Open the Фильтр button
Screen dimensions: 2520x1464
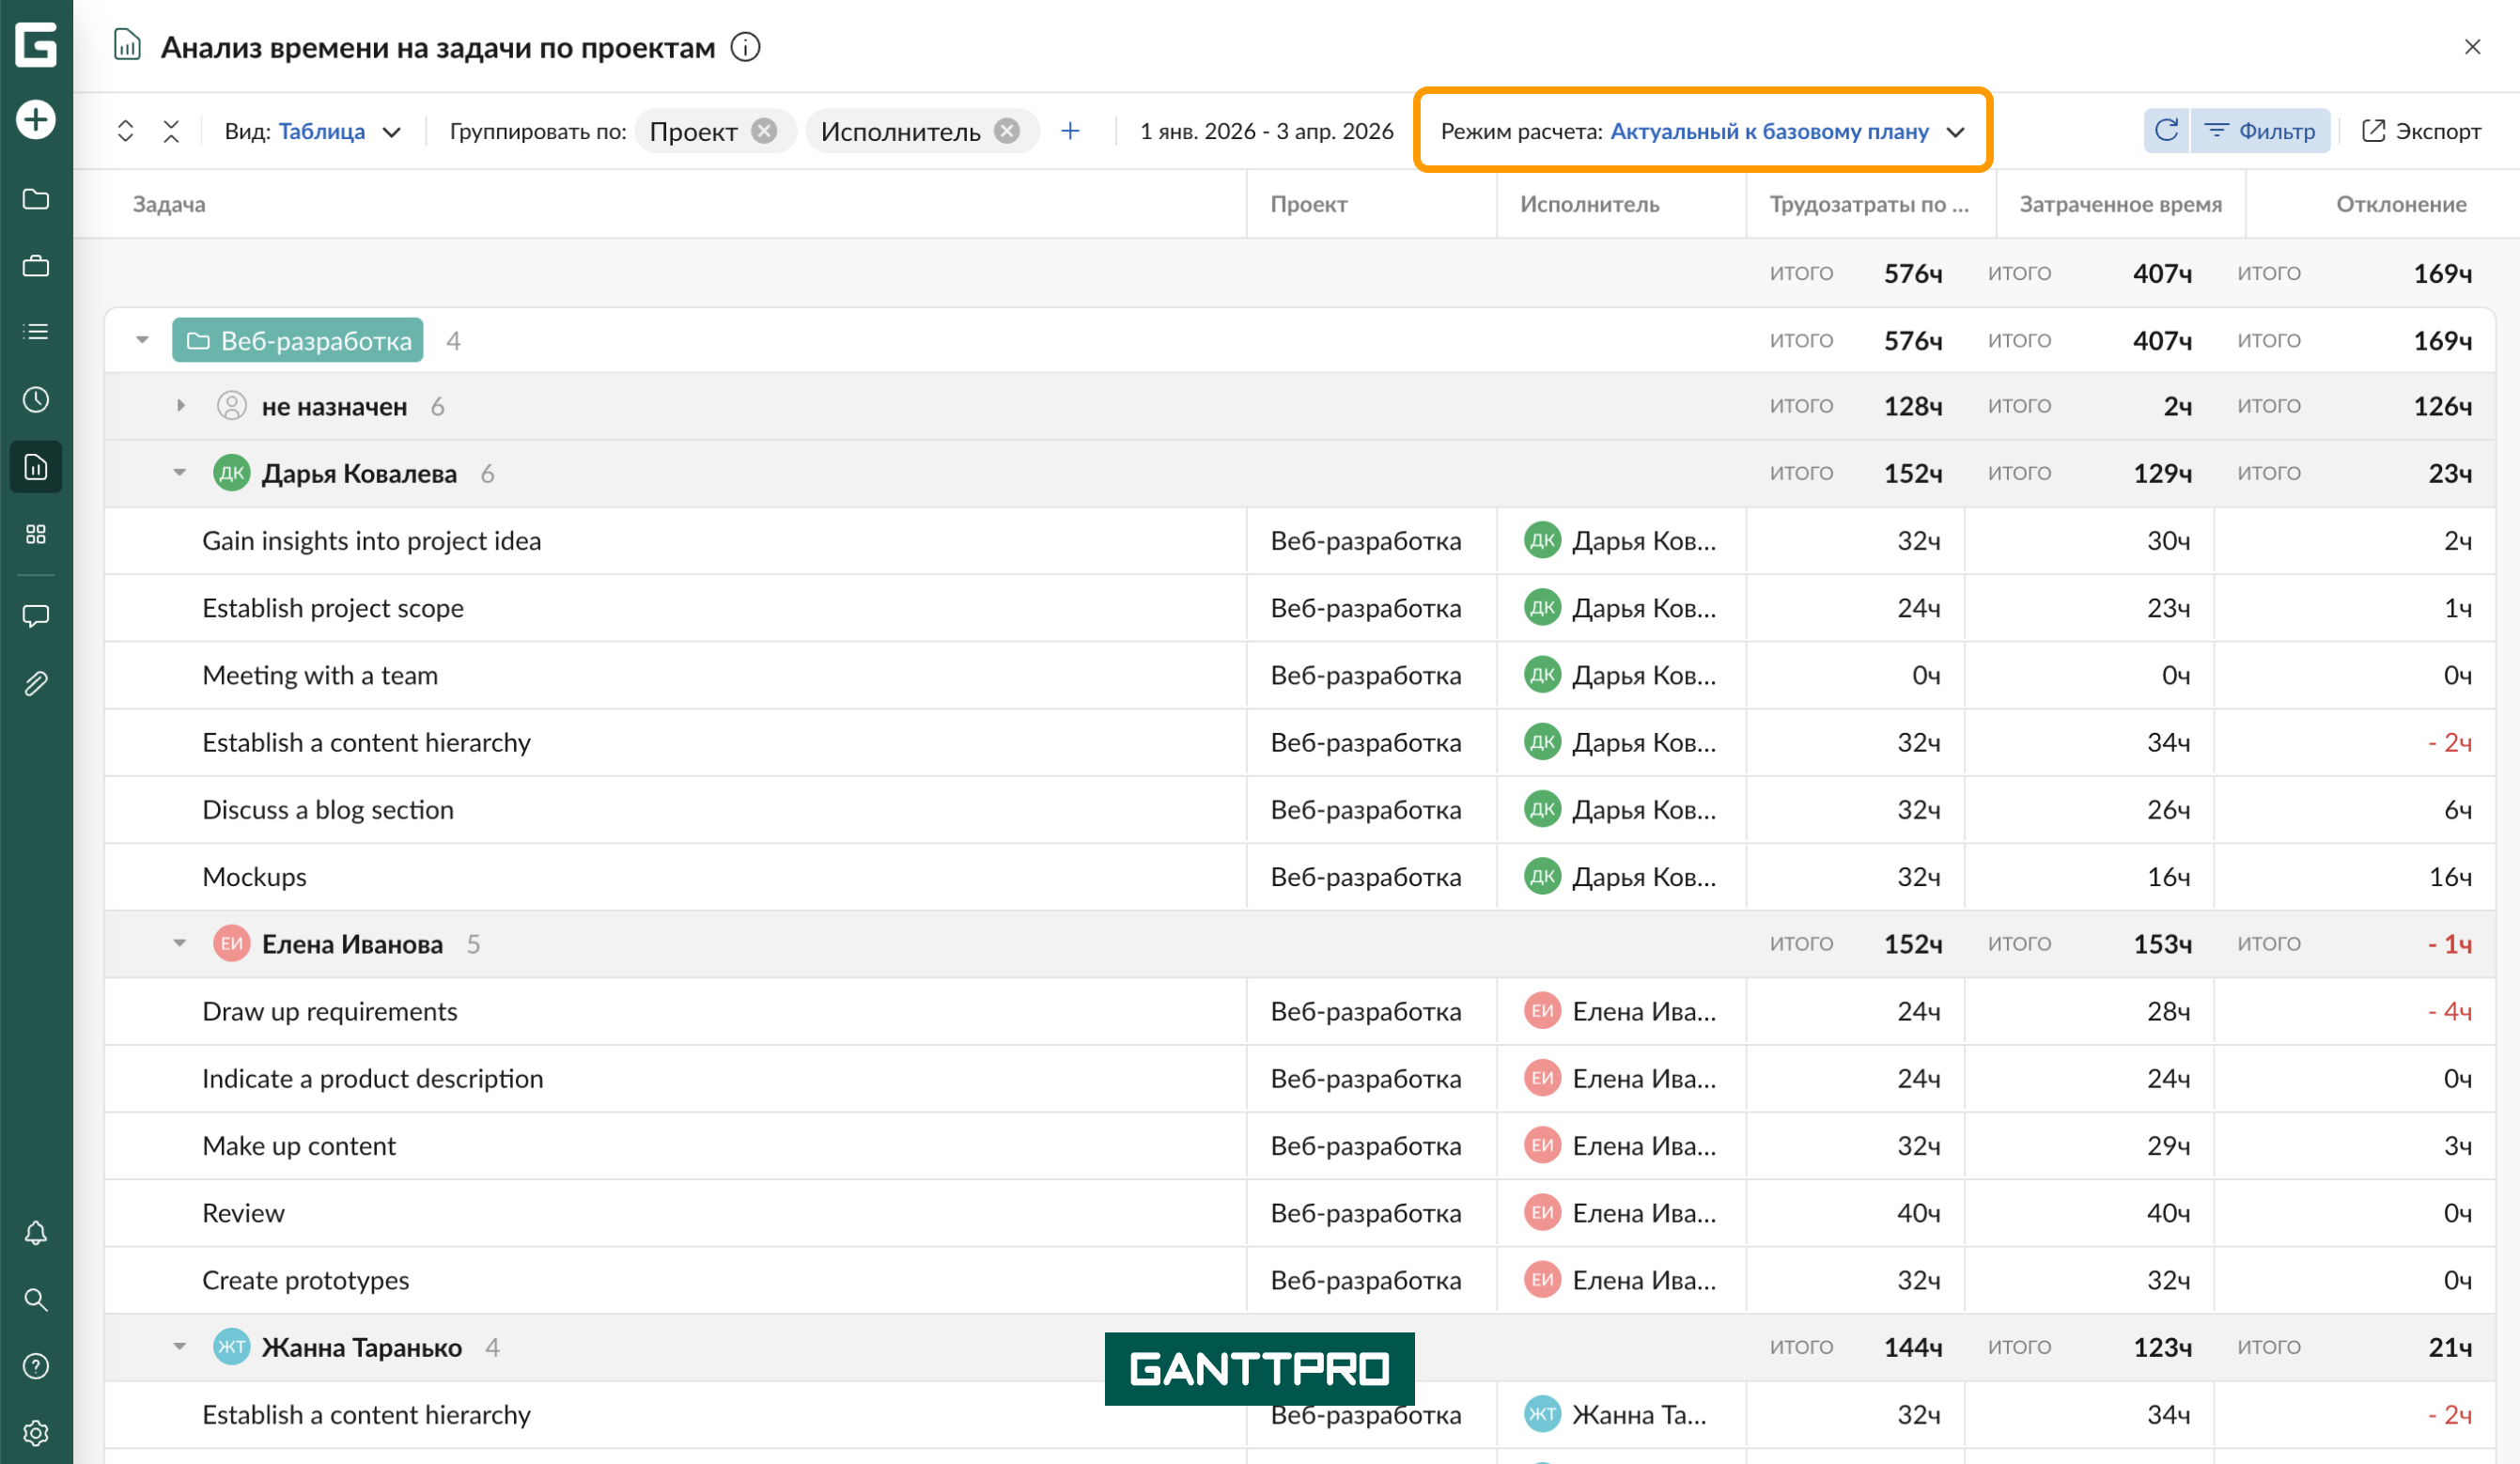coord(2261,131)
